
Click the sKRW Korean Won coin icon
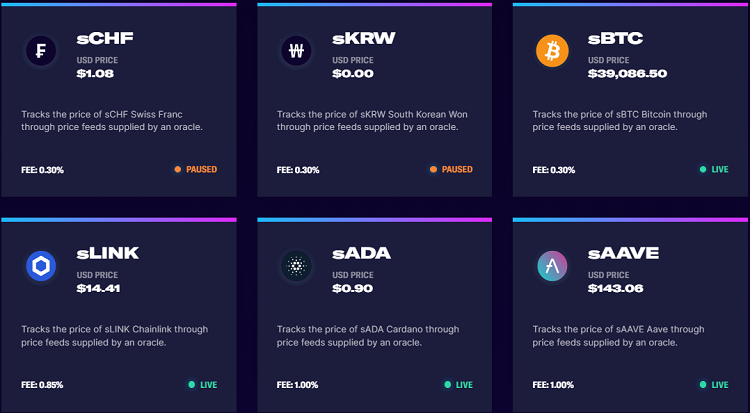296,50
